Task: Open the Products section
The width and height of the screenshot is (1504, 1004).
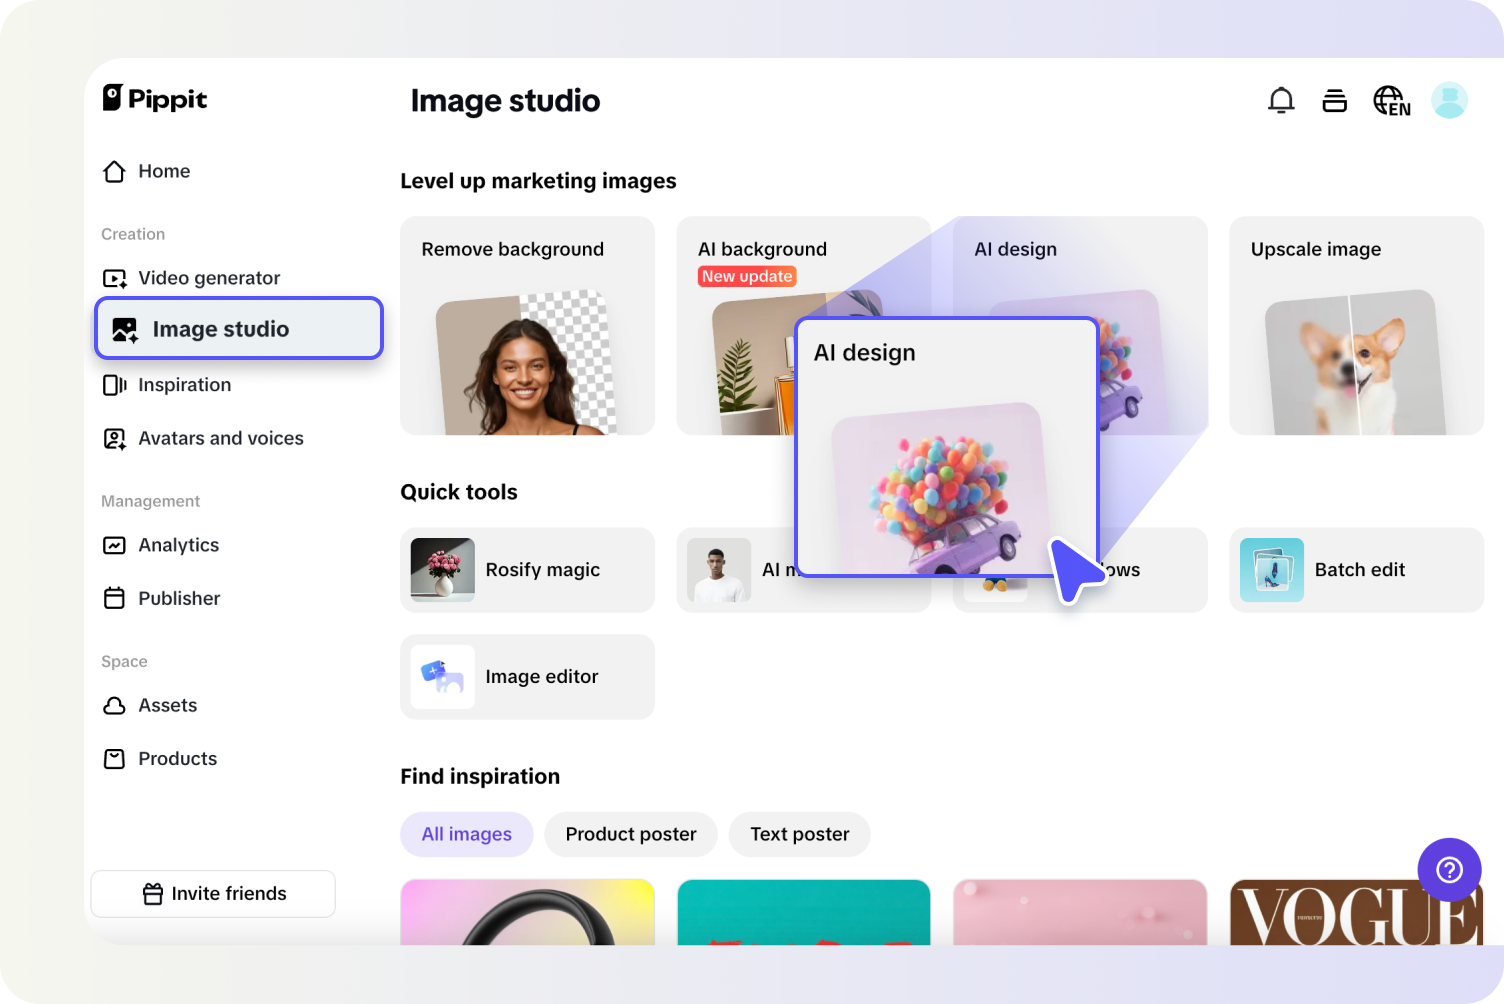Action: coord(177,758)
